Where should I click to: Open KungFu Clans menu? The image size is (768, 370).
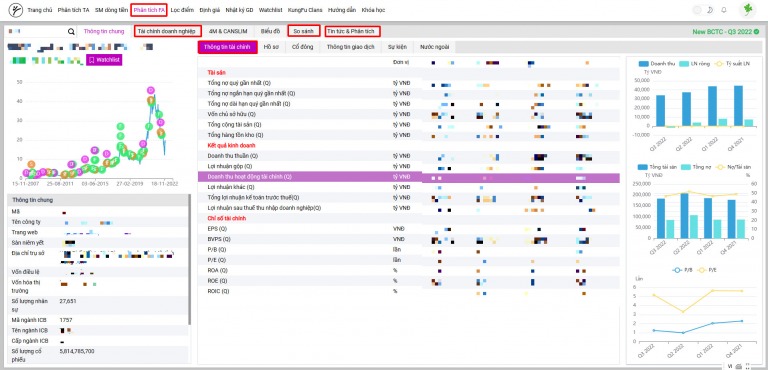tap(305, 10)
